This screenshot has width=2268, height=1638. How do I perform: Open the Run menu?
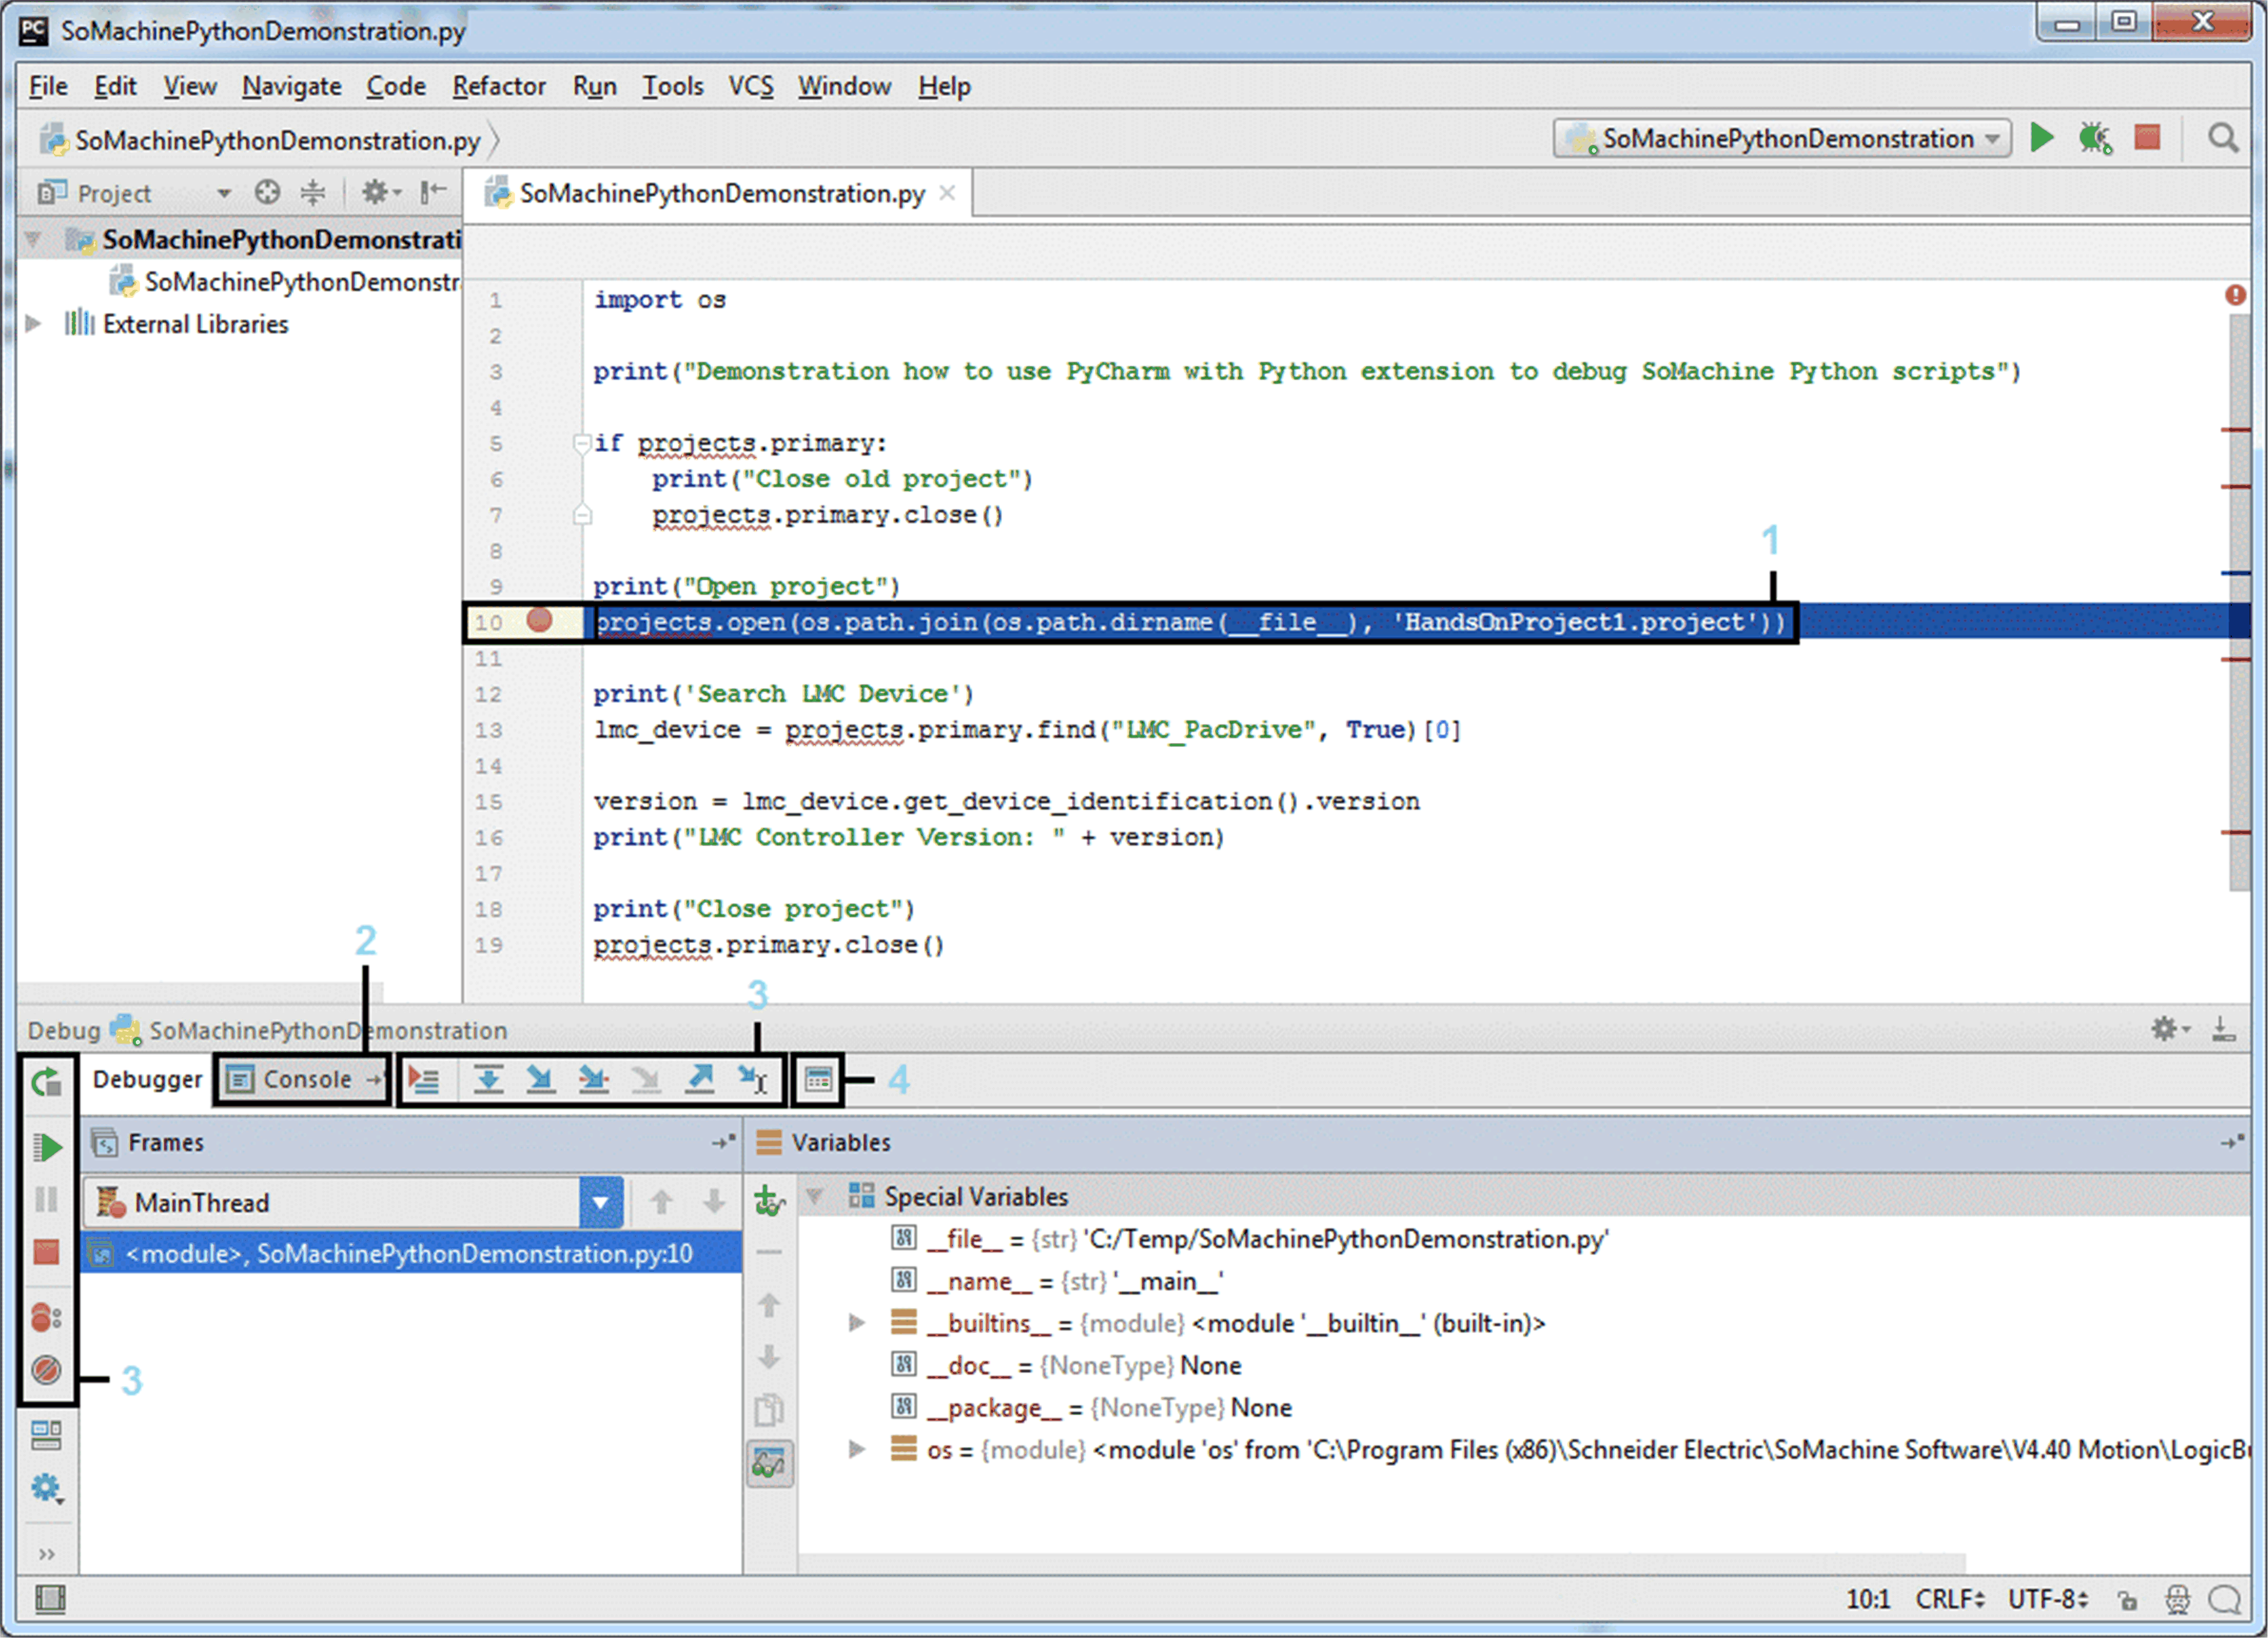pos(594,86)
